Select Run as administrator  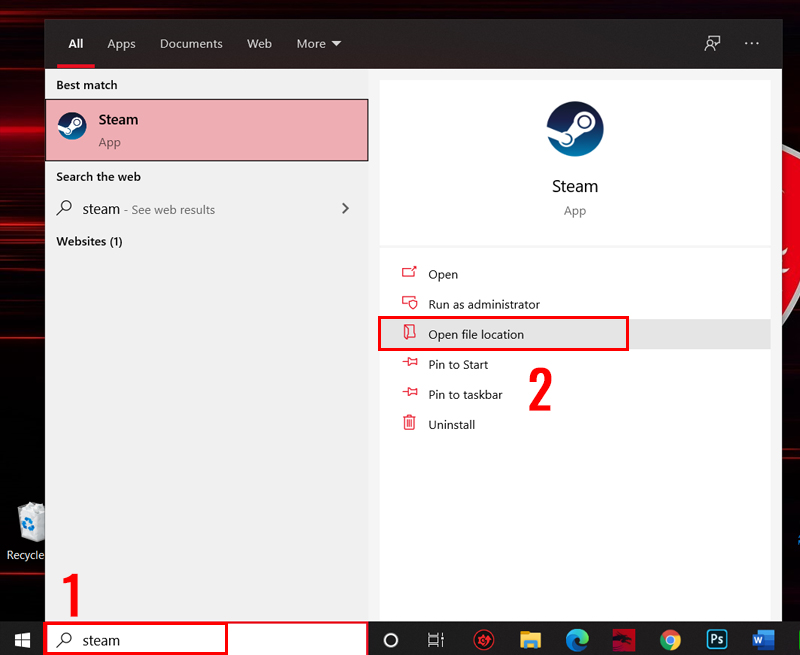[483, 305]
